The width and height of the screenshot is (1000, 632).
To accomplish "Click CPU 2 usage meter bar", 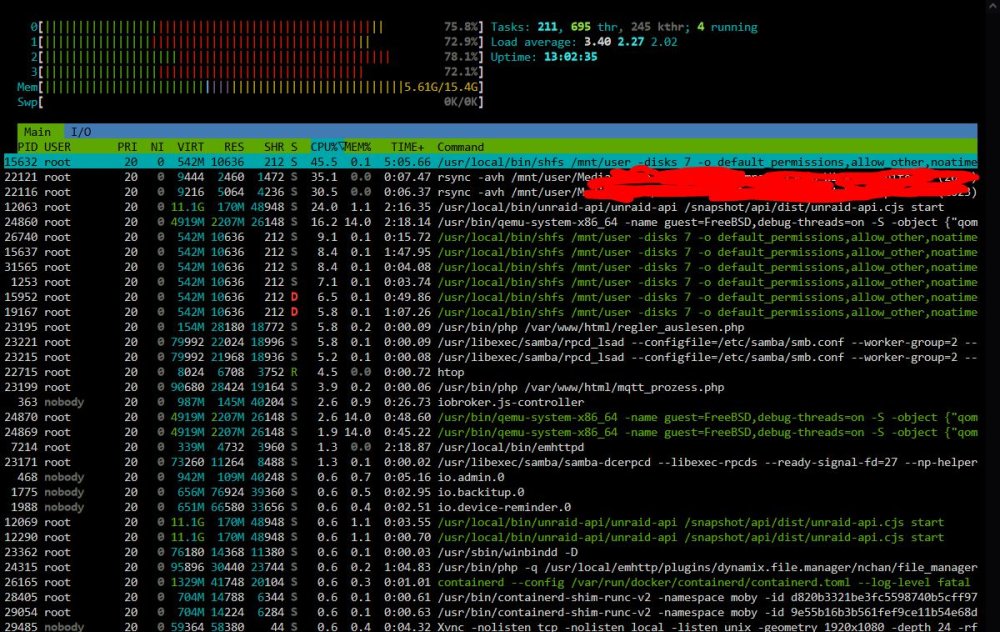I will pyautogui.click(x=257, y=57).
